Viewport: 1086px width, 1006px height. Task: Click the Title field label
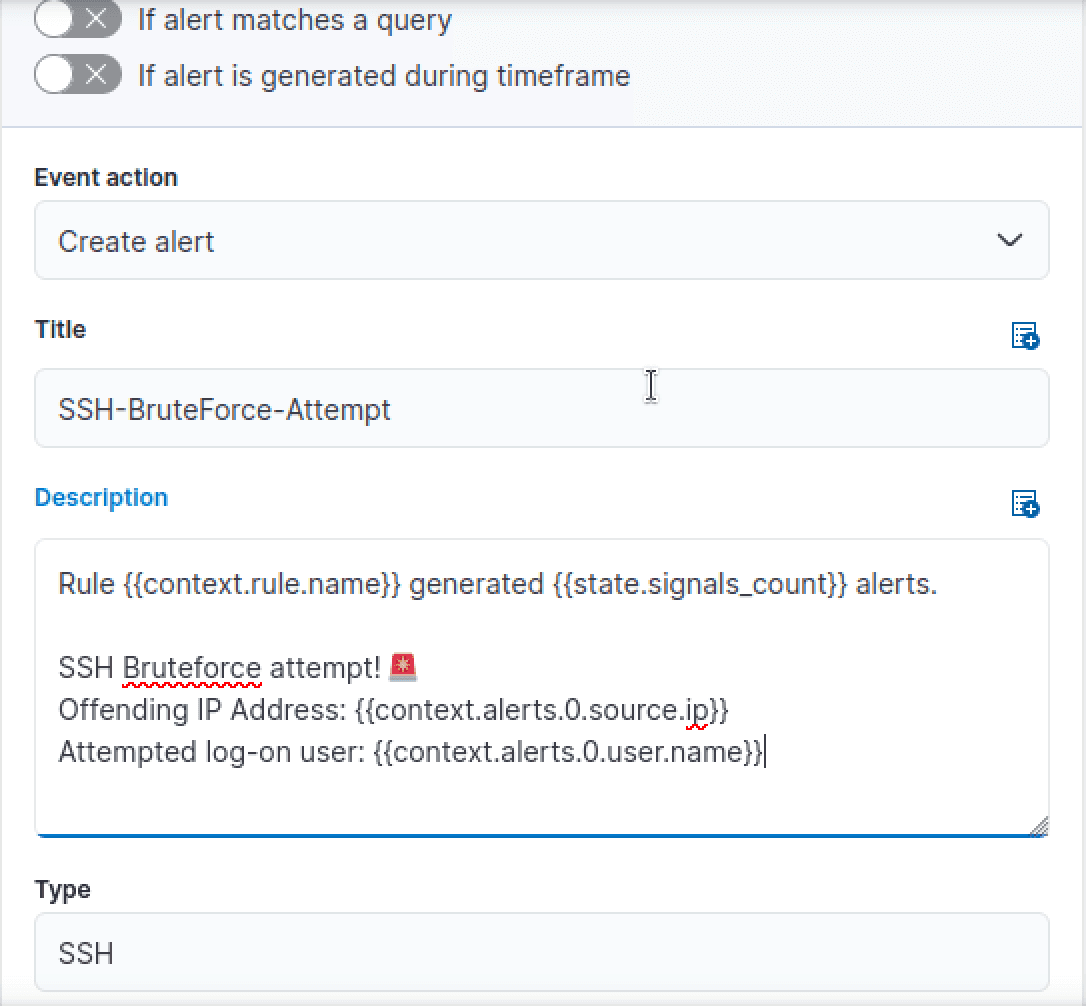(x=60, y=329)
